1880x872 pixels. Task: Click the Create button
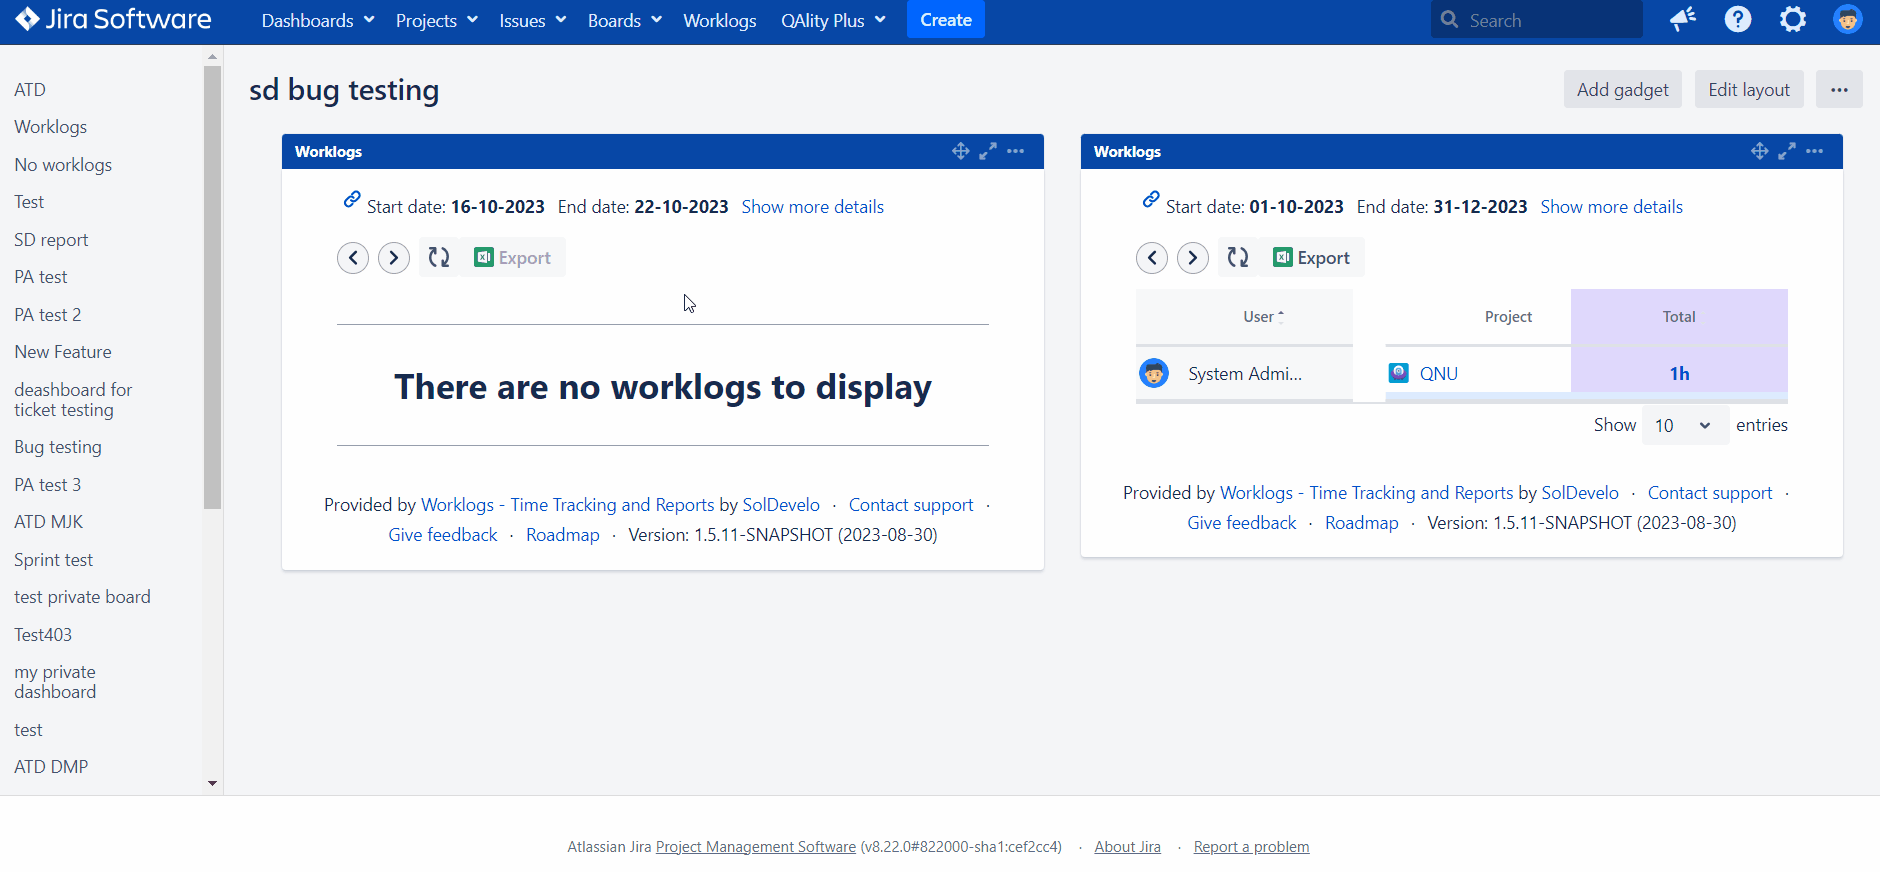pyautogui.click(x=946, y=20)
